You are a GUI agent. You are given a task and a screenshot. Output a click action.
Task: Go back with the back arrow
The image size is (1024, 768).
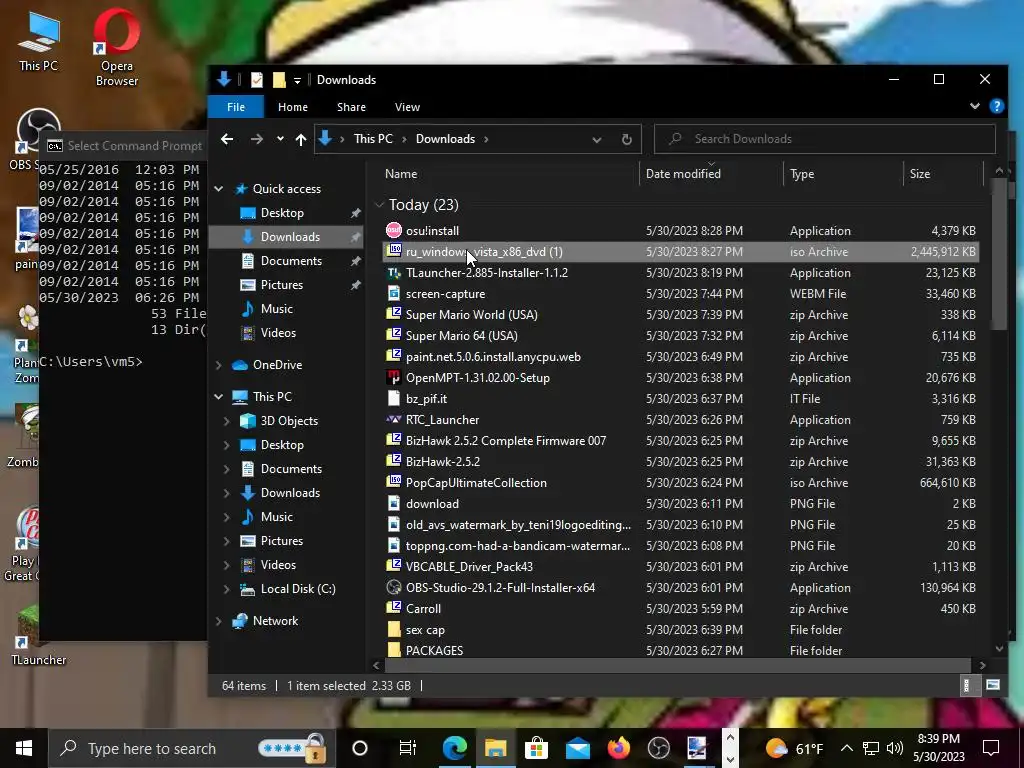[x=227, y=138]
